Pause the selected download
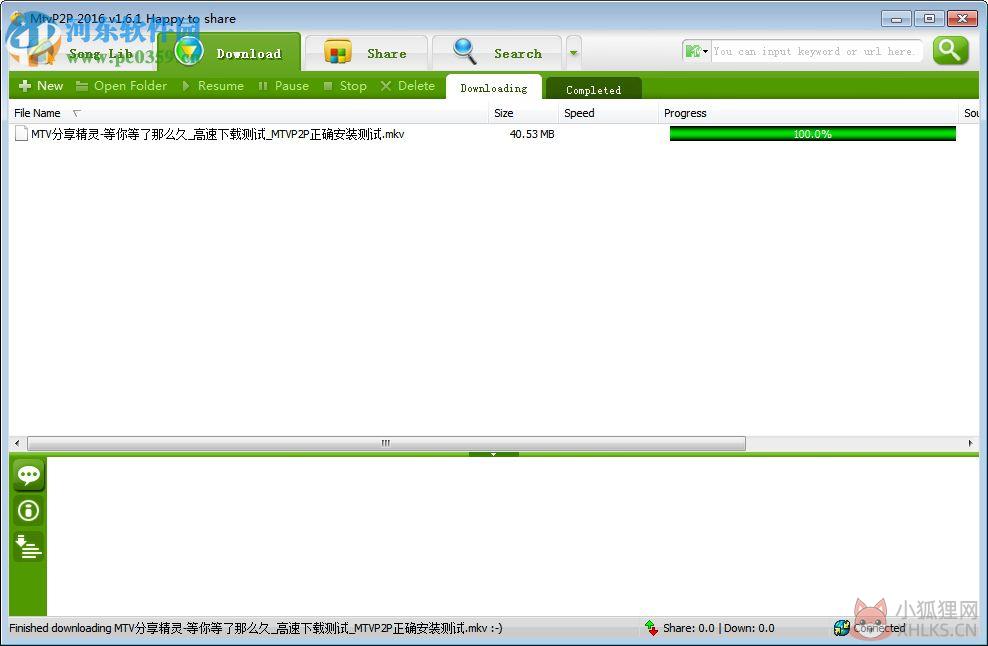This screenshot has height=646, width=988. (x=284, y=86)
